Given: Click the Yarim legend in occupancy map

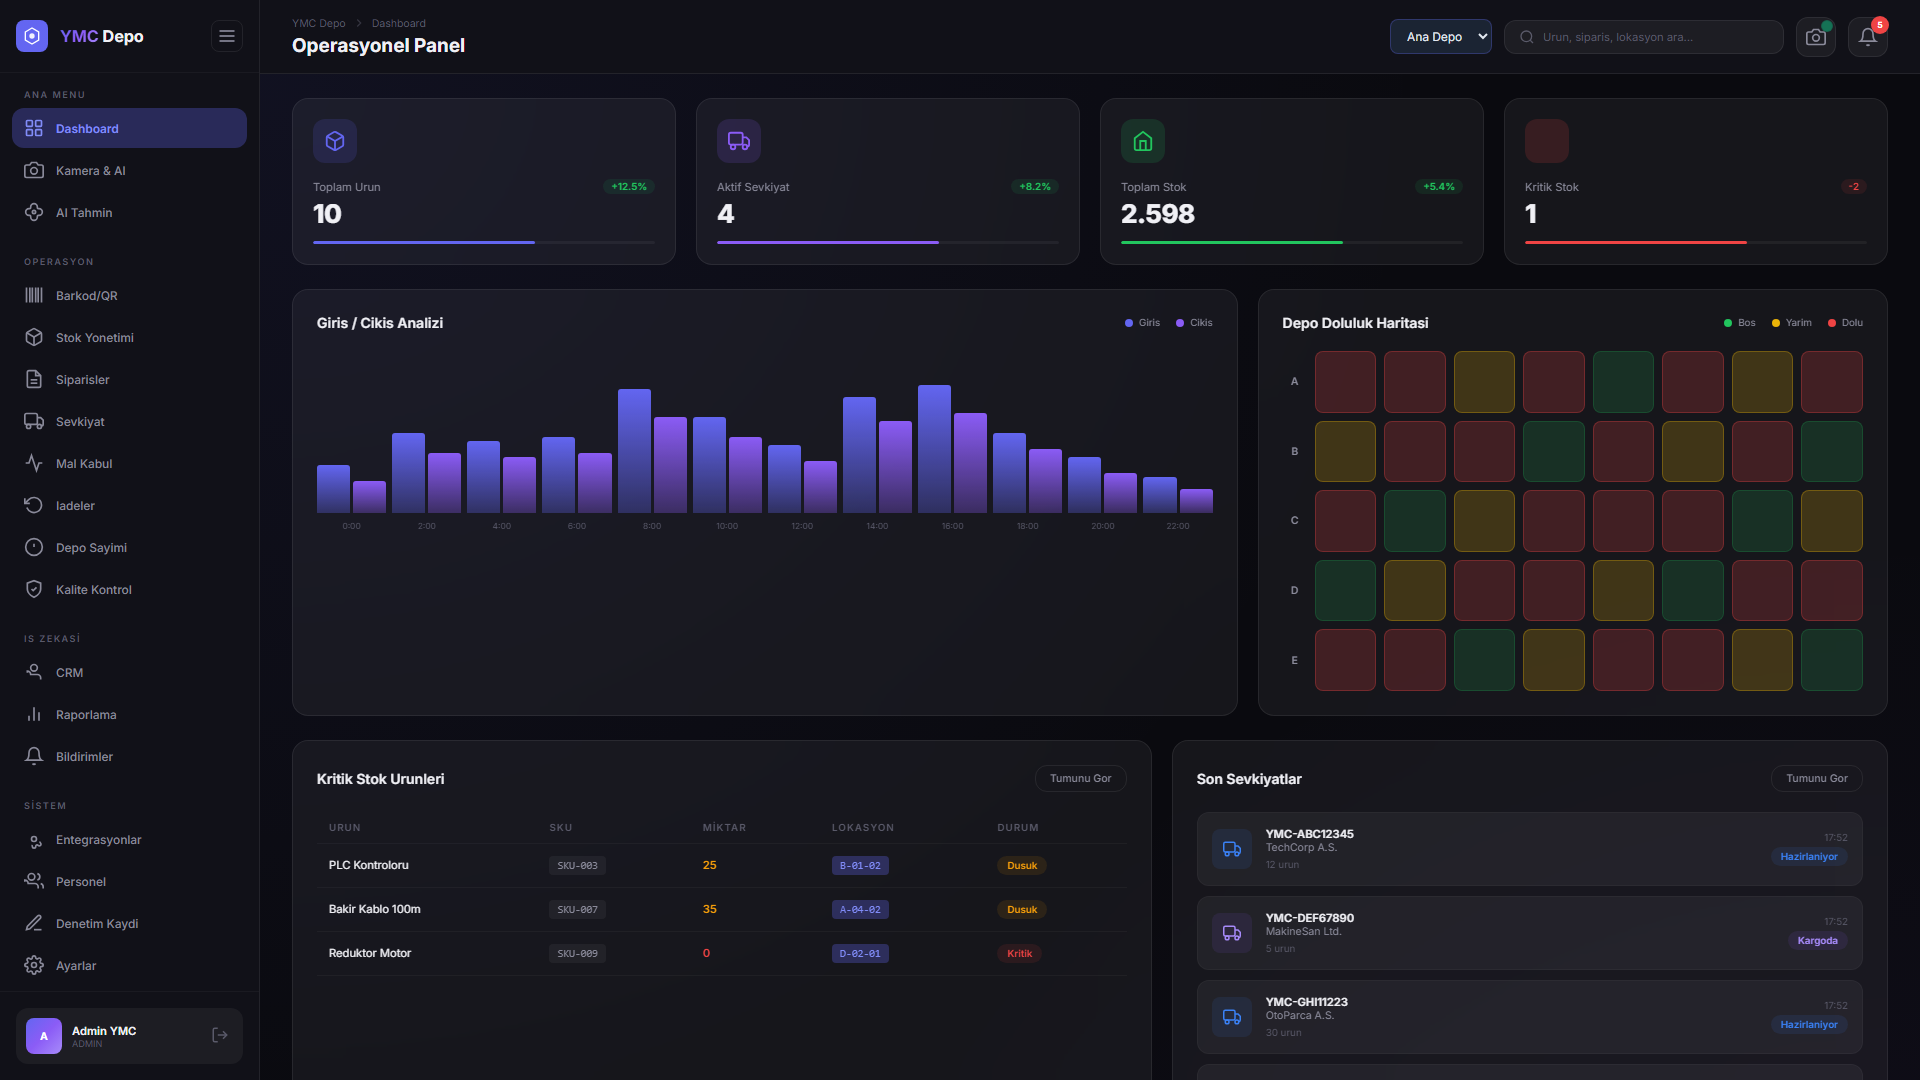Looking at the screenshot, I should click(x=1791, y=323).
